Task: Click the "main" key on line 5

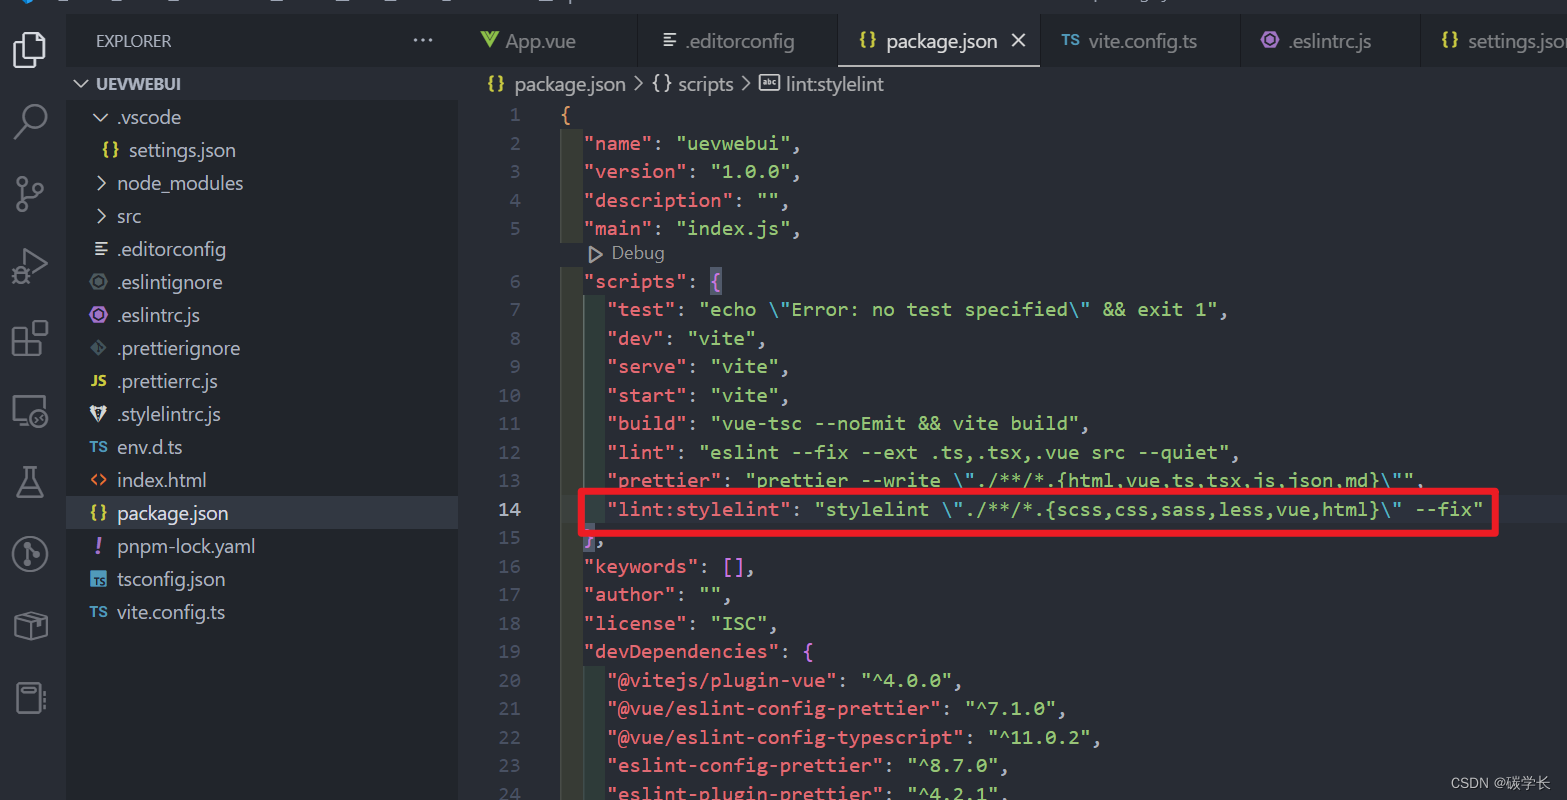Action: click(x=618, y=228)
